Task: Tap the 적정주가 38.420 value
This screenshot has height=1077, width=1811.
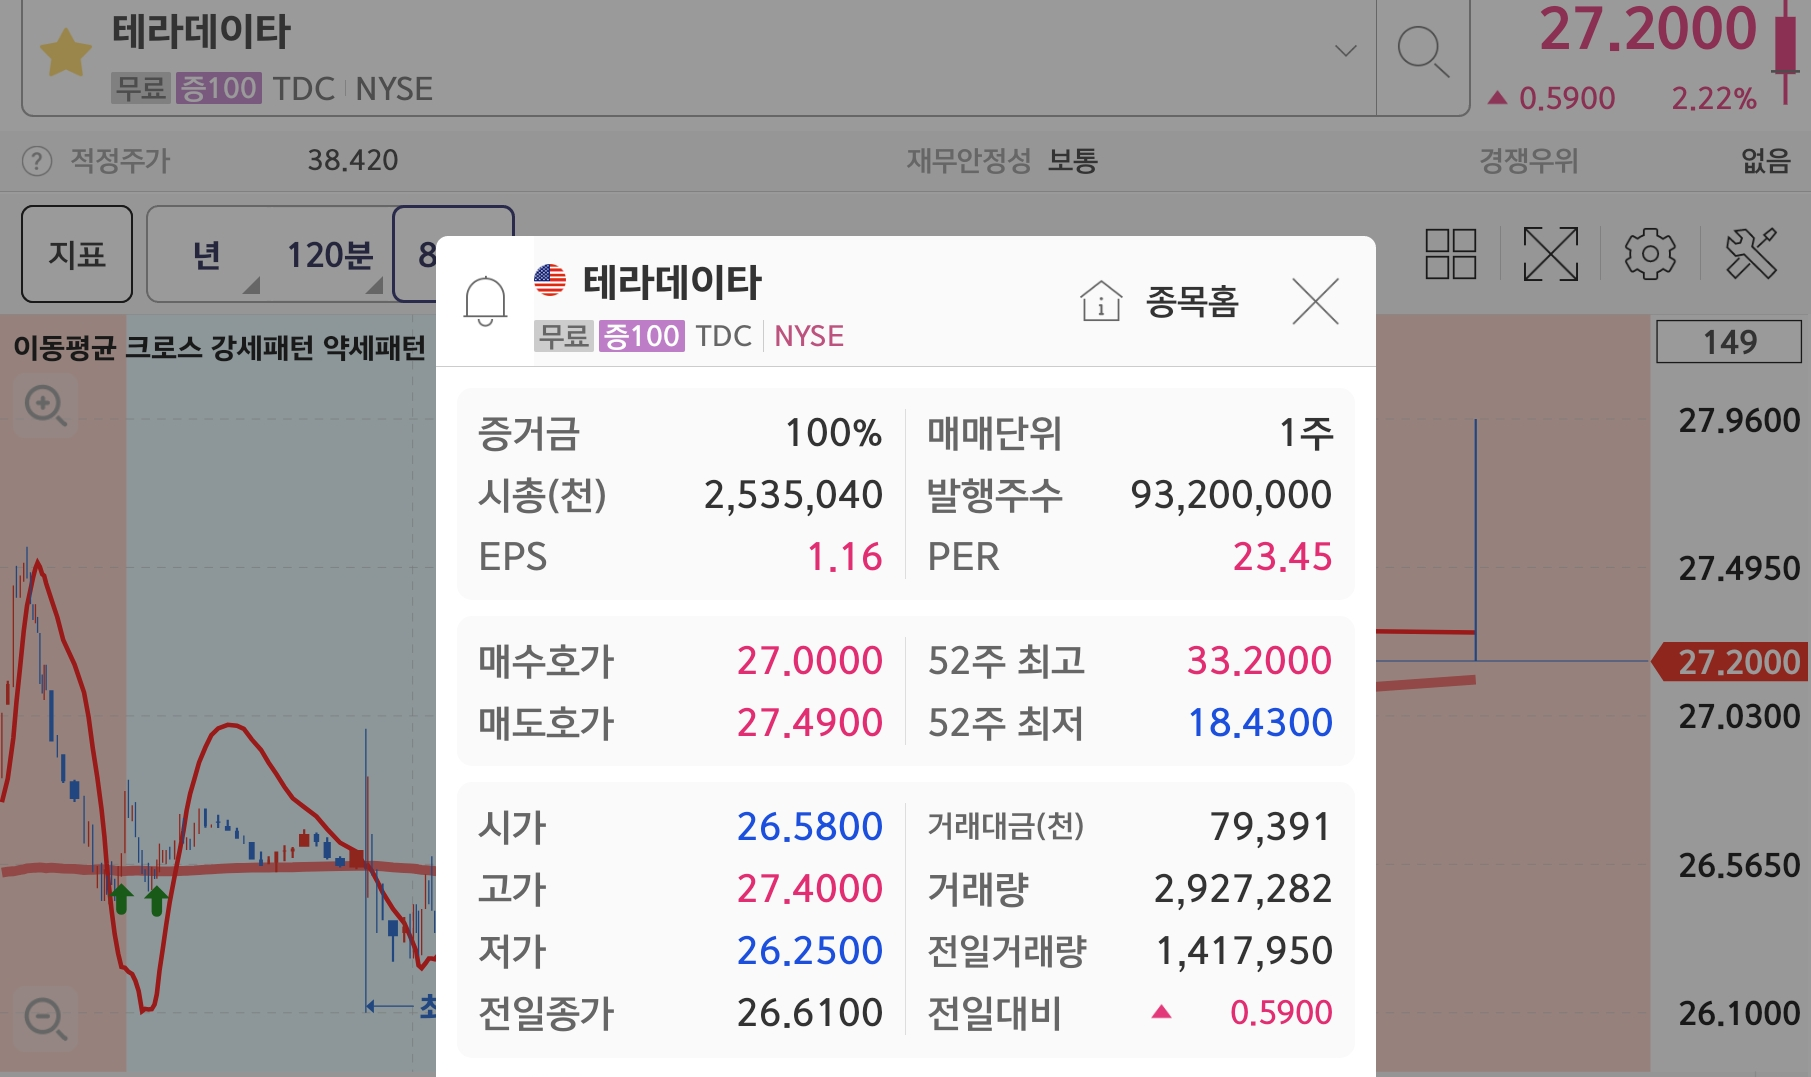Action: [352, 160]
